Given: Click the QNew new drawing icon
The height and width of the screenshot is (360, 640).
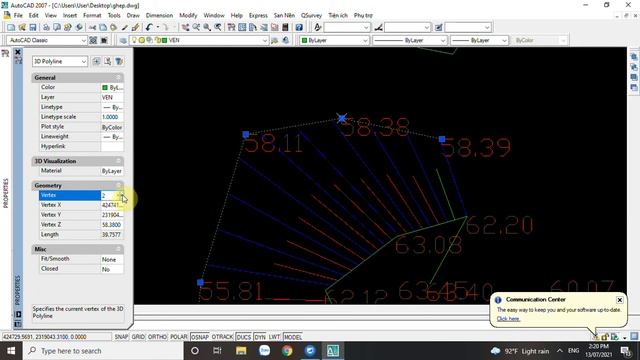Looking at the screenshot, I should click(11, 27).
